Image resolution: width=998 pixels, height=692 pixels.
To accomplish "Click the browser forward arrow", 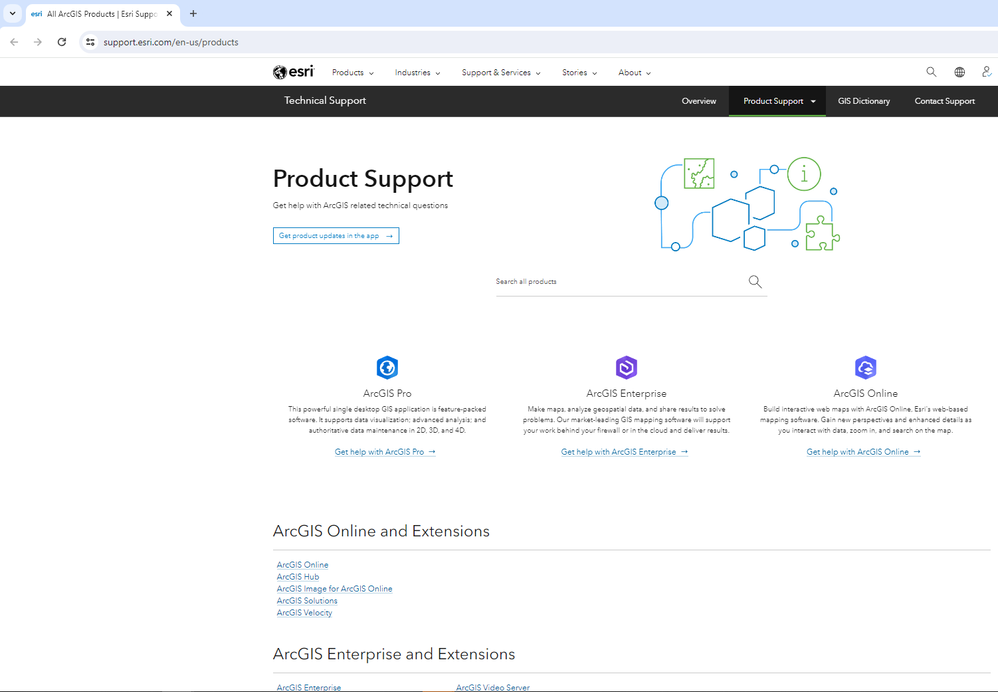I will 38,42.
